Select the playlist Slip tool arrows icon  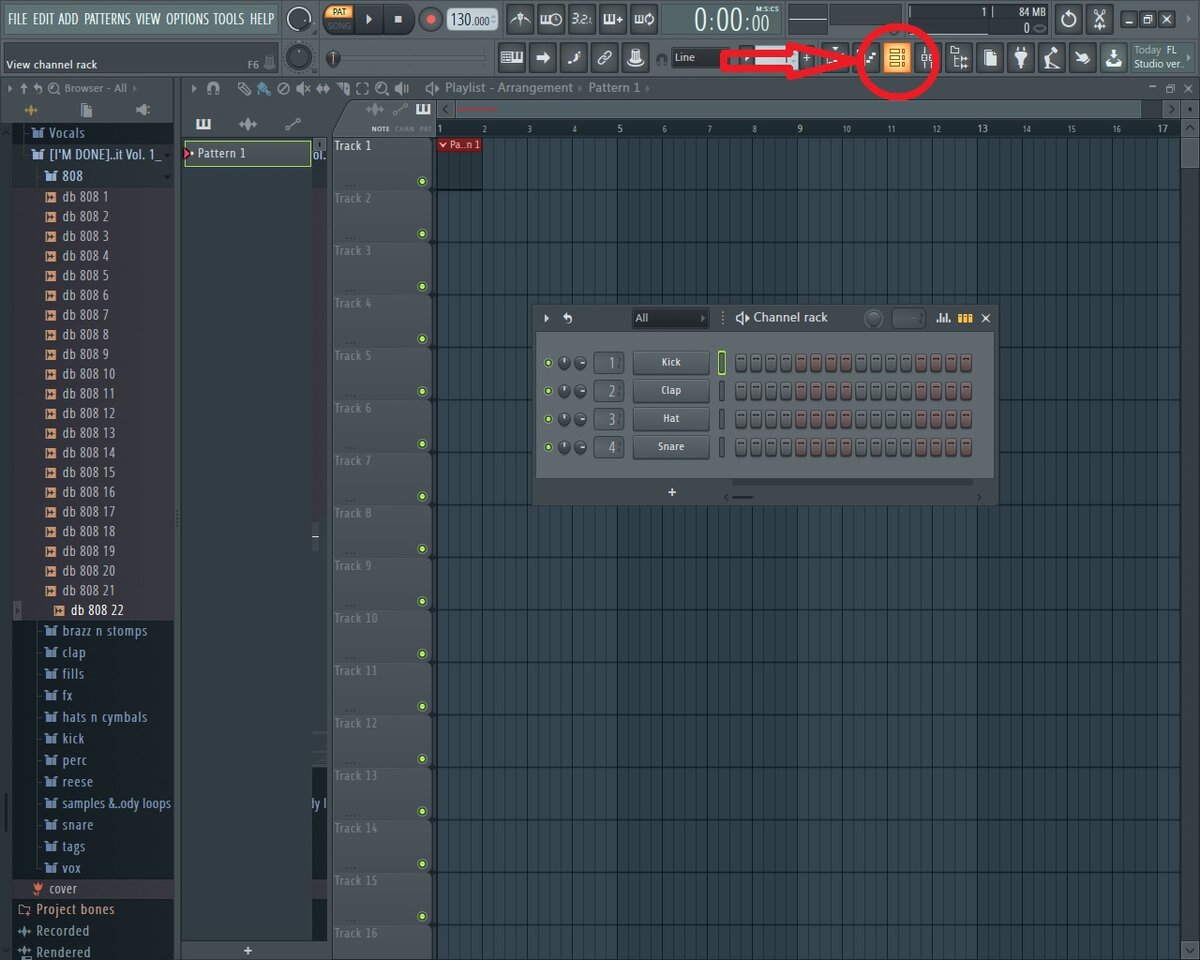[323, 88]
